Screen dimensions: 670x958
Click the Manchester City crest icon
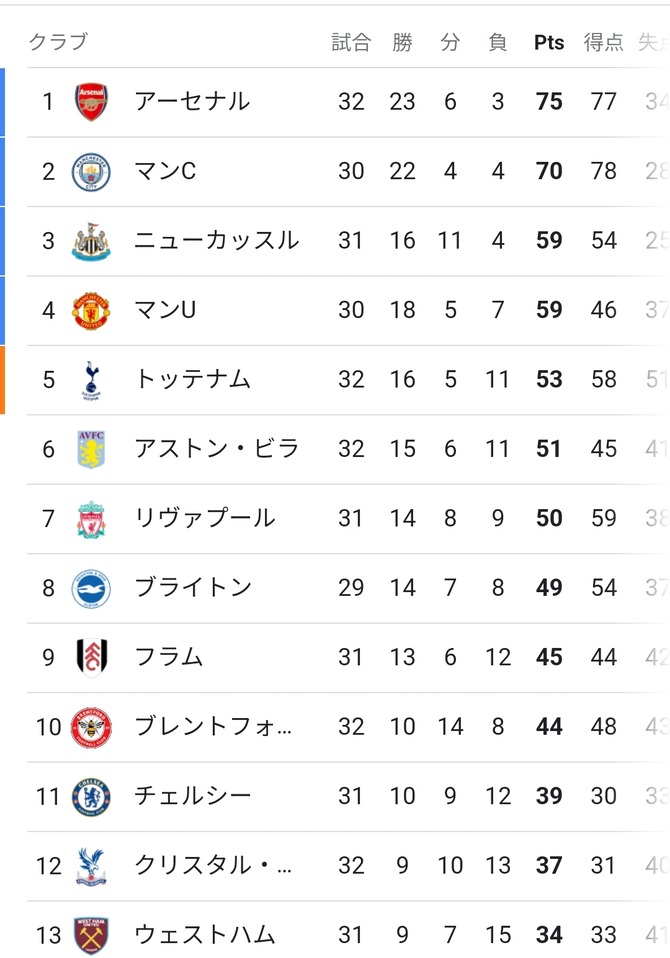pos(91,172)
